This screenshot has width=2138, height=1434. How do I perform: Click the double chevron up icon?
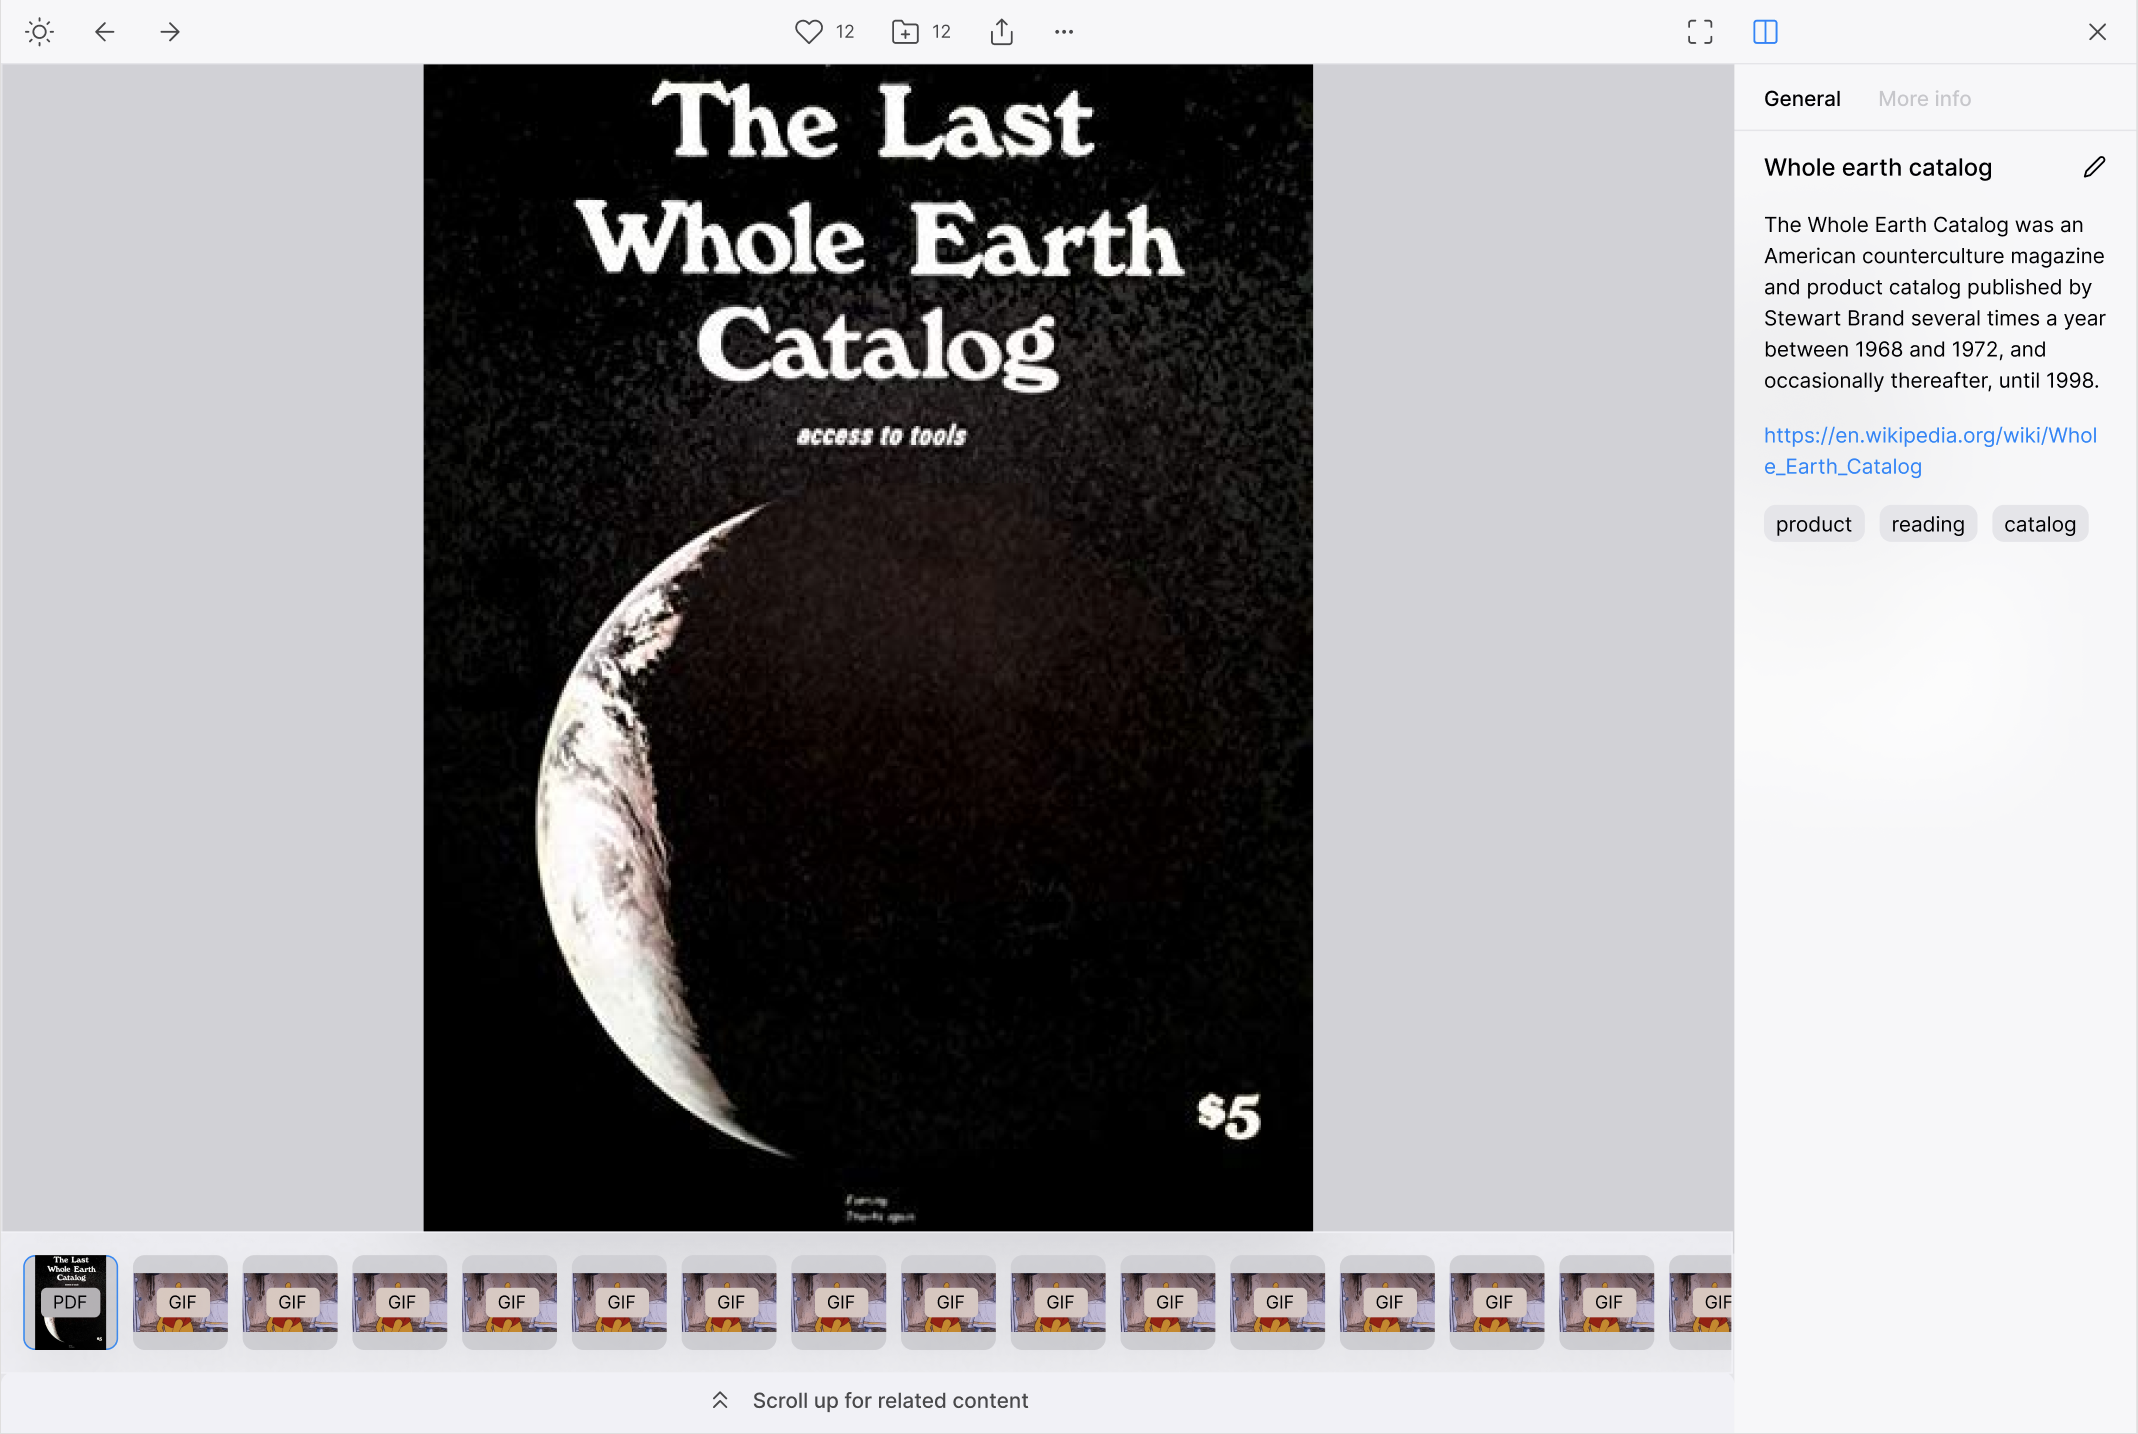click(720, 1400)
